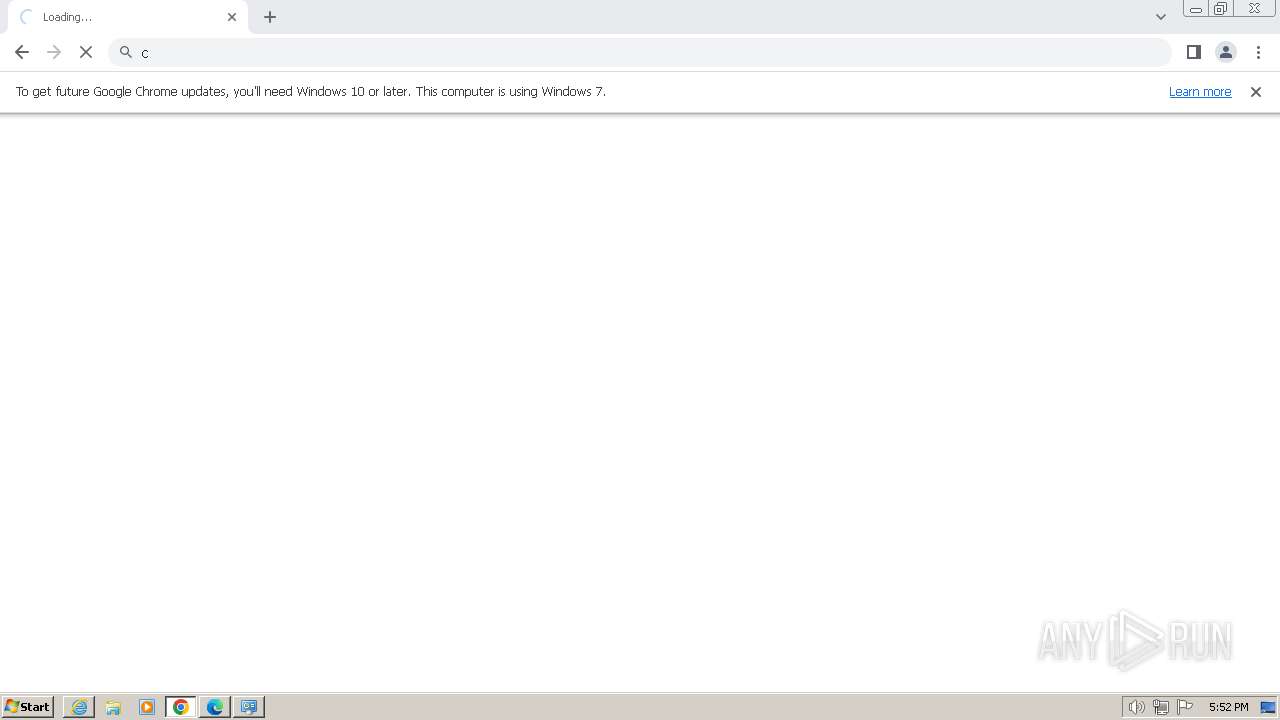Open the Chrome profile menu
1280x720 pixels.
click(x=1225, y=52)
